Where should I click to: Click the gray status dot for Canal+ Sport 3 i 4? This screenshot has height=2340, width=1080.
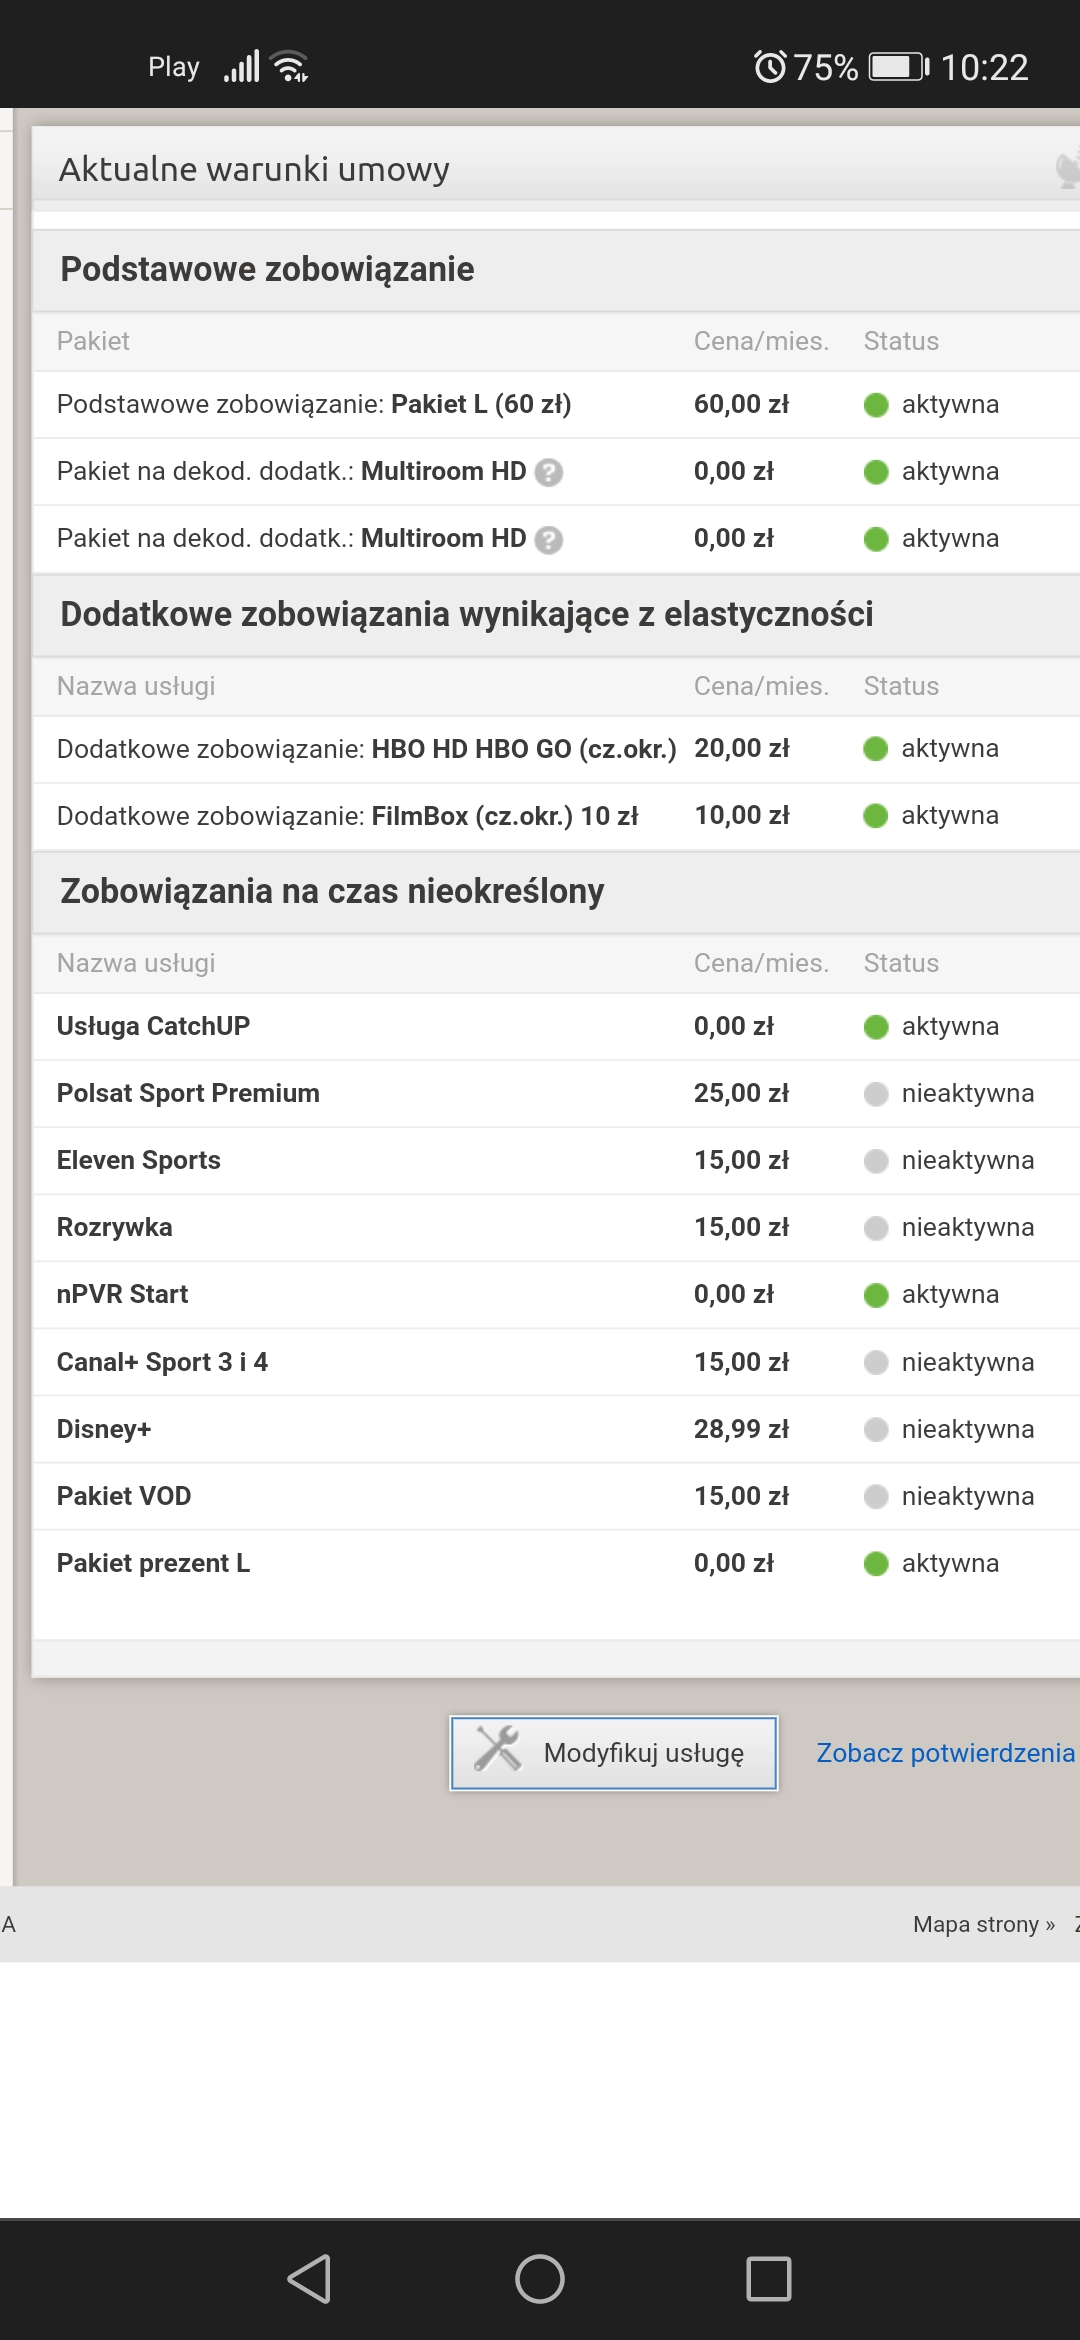click(x=876, y=1363)
